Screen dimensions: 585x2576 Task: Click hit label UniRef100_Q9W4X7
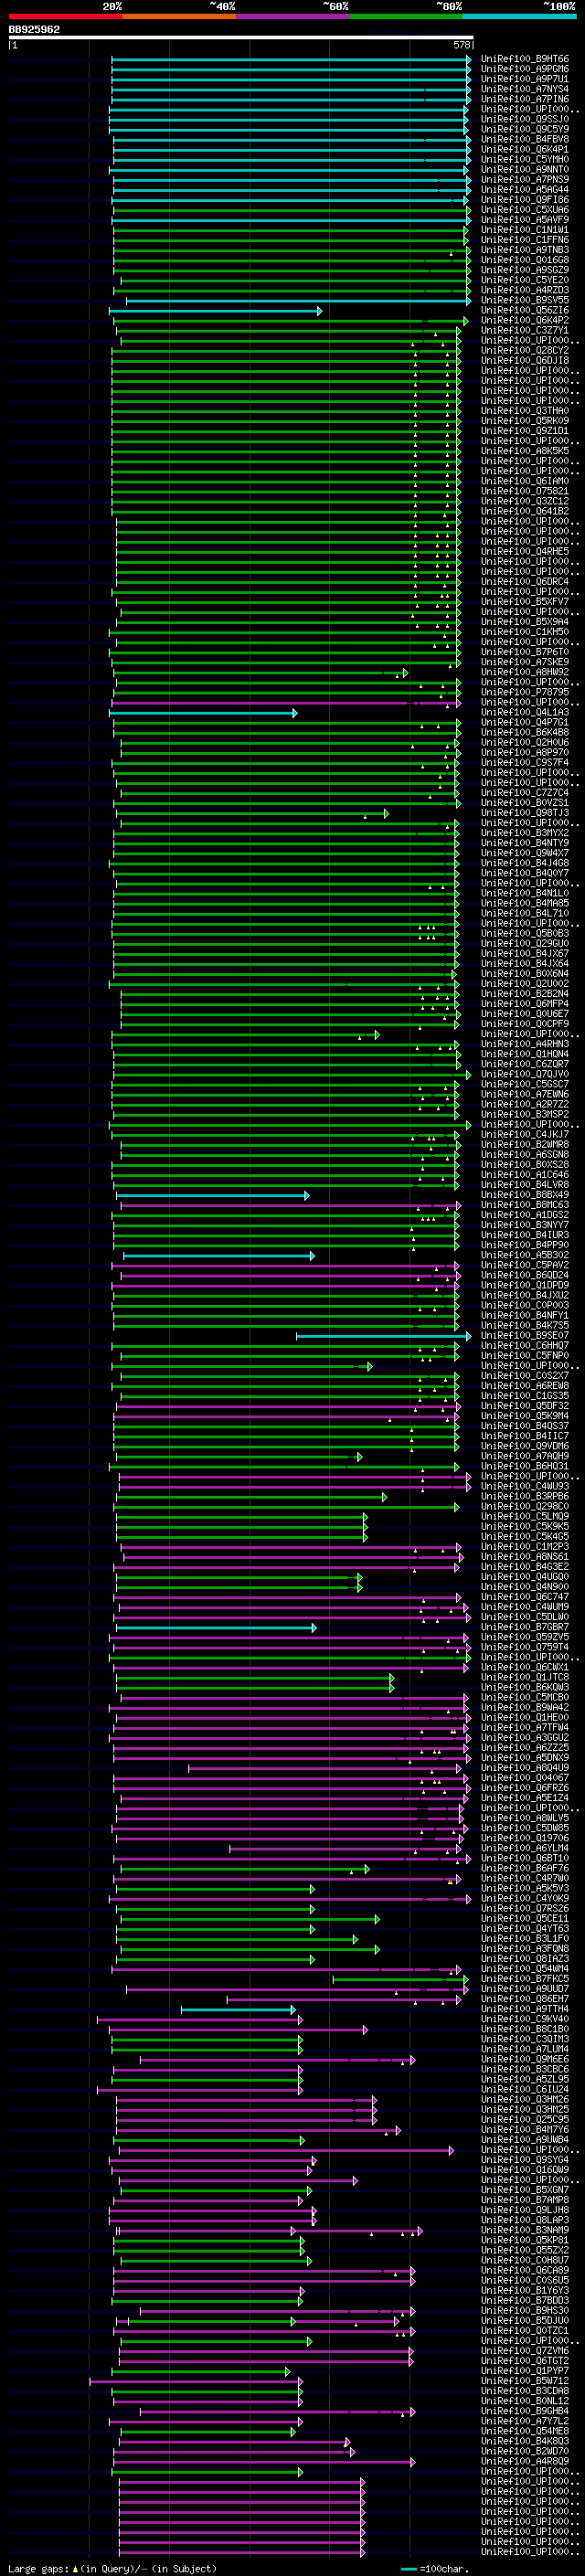[x=525, y=853]
